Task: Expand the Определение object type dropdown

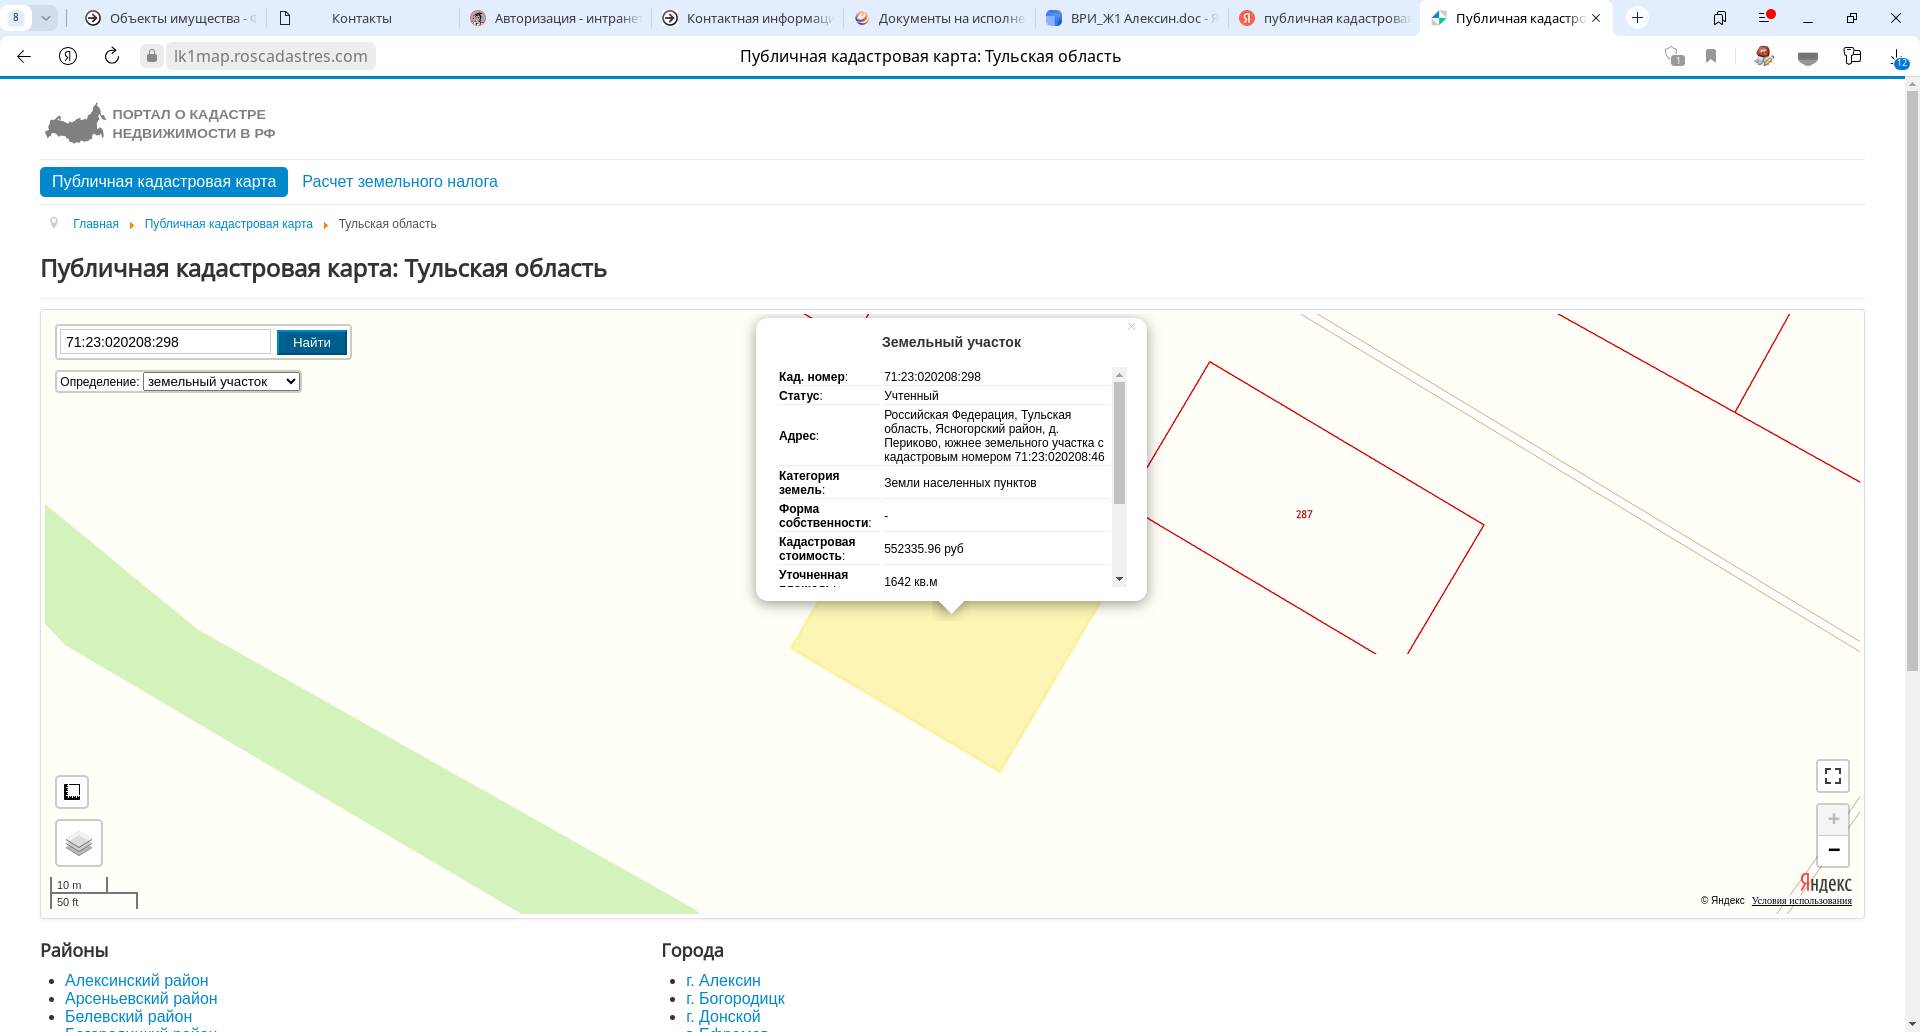Action: tap(221, 382)
